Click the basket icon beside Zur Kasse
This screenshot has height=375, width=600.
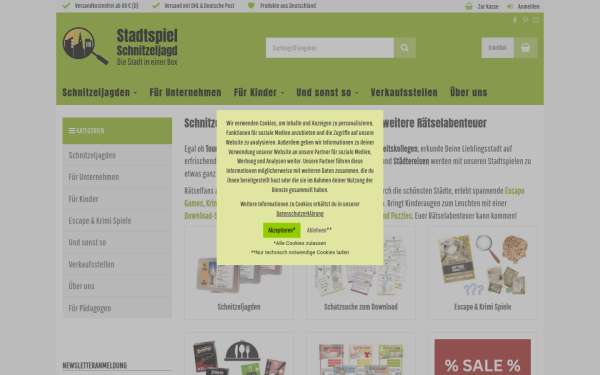(469, 6)
